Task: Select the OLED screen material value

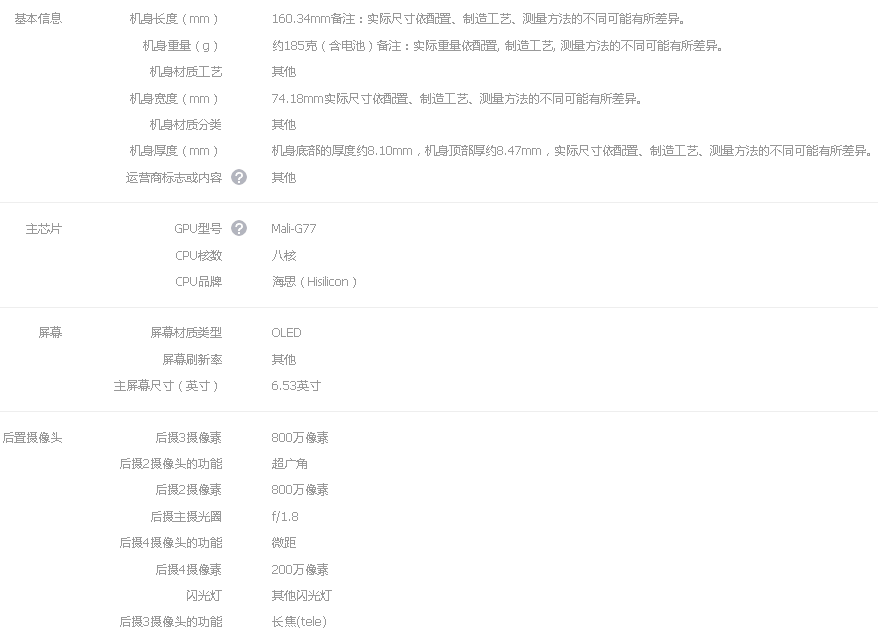Action: [x=286, y=332]
